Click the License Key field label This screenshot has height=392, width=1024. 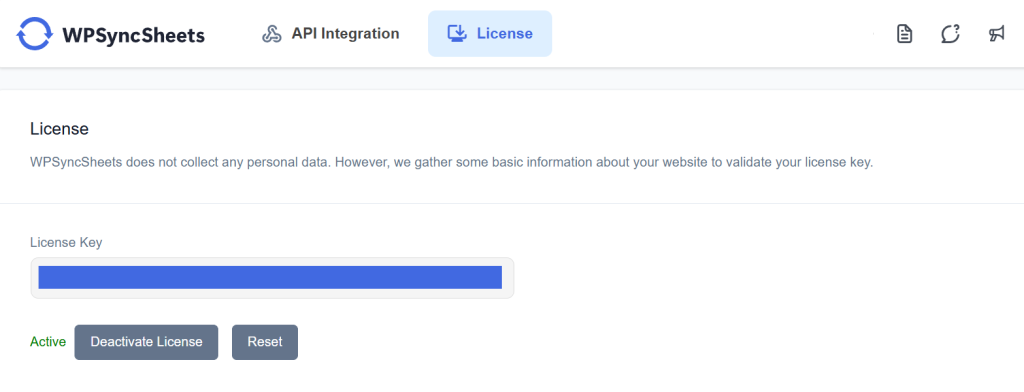click(x=66, y=242)
